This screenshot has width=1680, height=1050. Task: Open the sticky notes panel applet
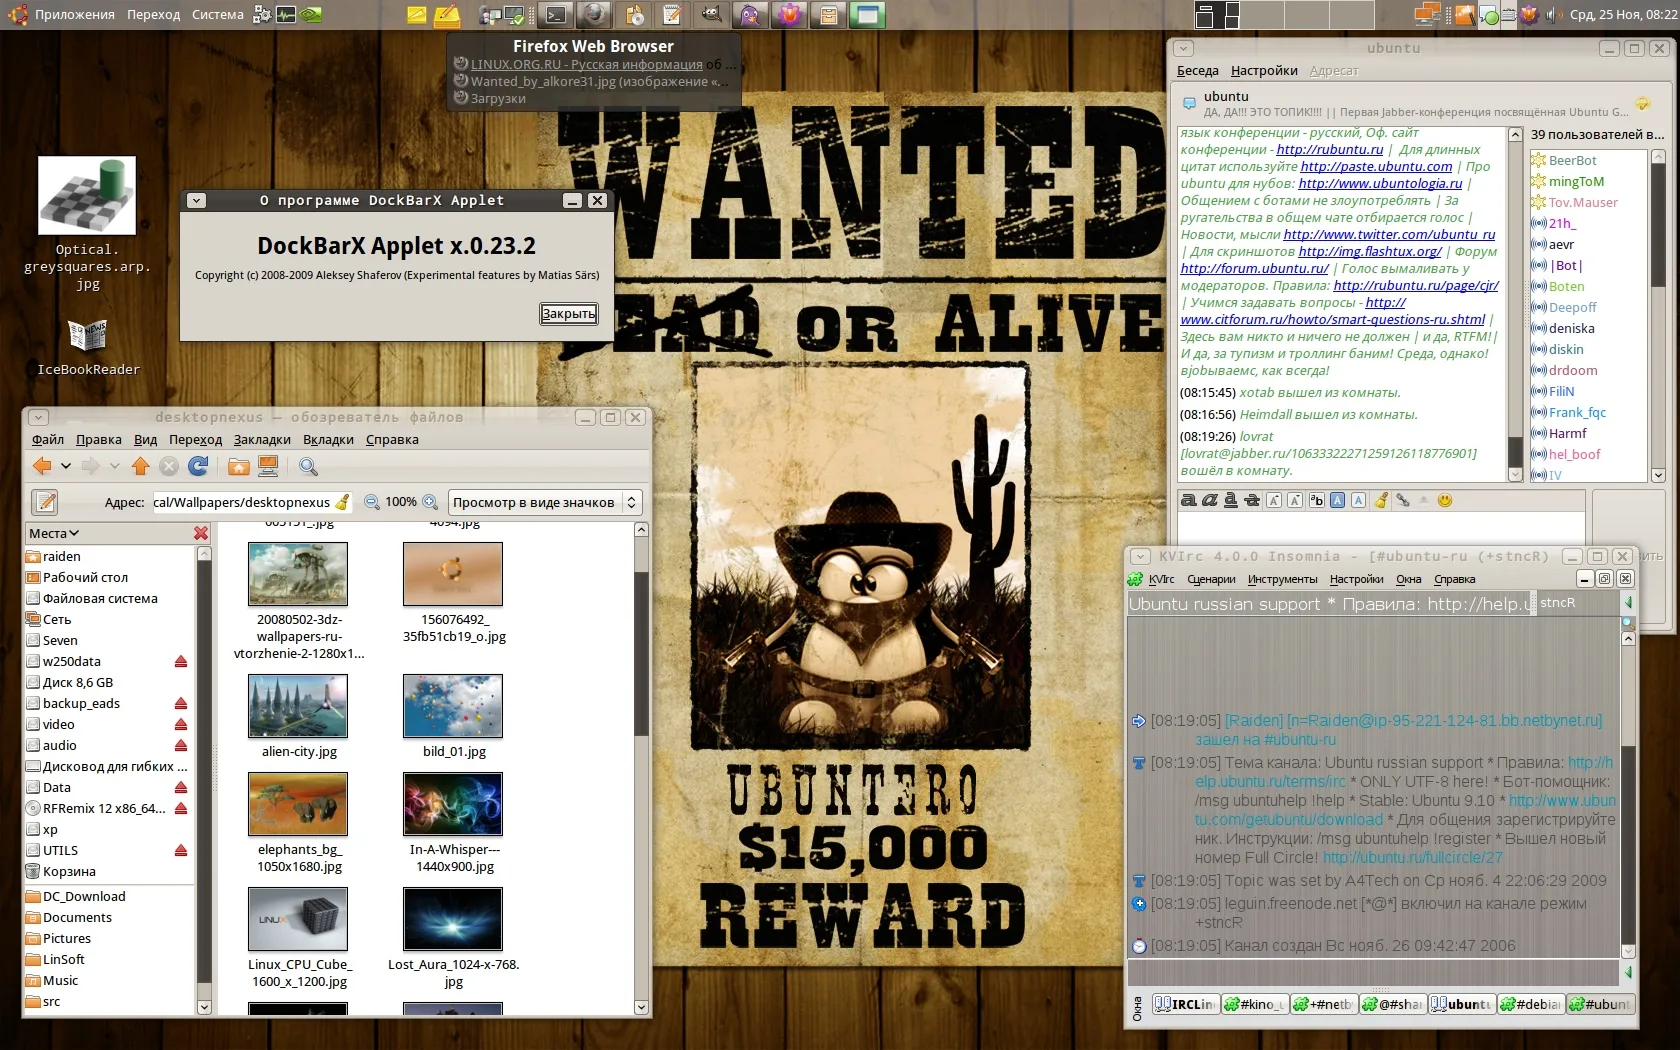pyautogui.click(x=417, y=14)
